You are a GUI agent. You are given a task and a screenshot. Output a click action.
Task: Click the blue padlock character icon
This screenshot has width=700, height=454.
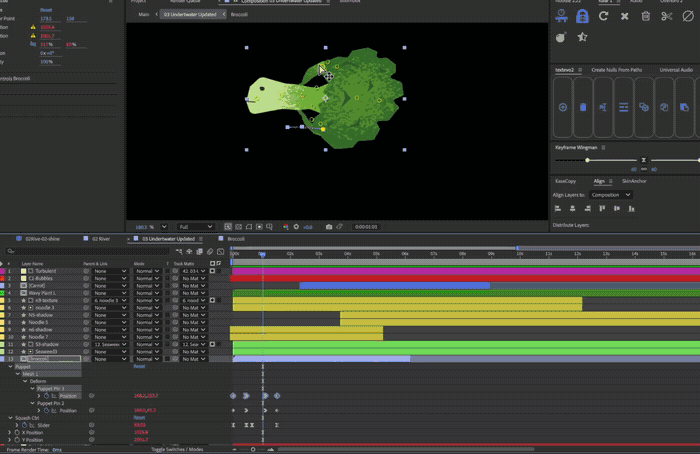click(x=582, y=17)
